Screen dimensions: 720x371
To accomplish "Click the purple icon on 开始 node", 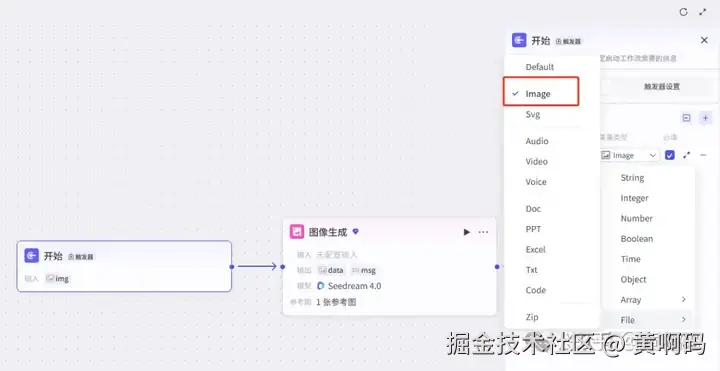I will [x=32, y=256].
